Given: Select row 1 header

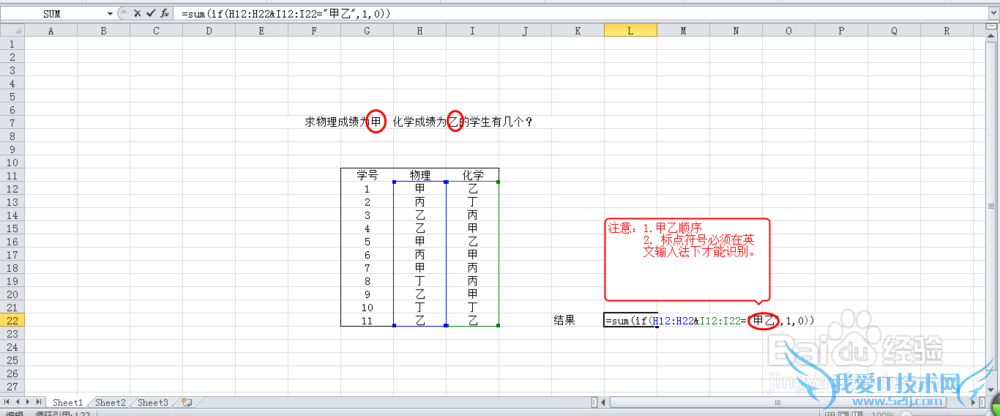Looking at the screenshot, I should pos(13,43).
